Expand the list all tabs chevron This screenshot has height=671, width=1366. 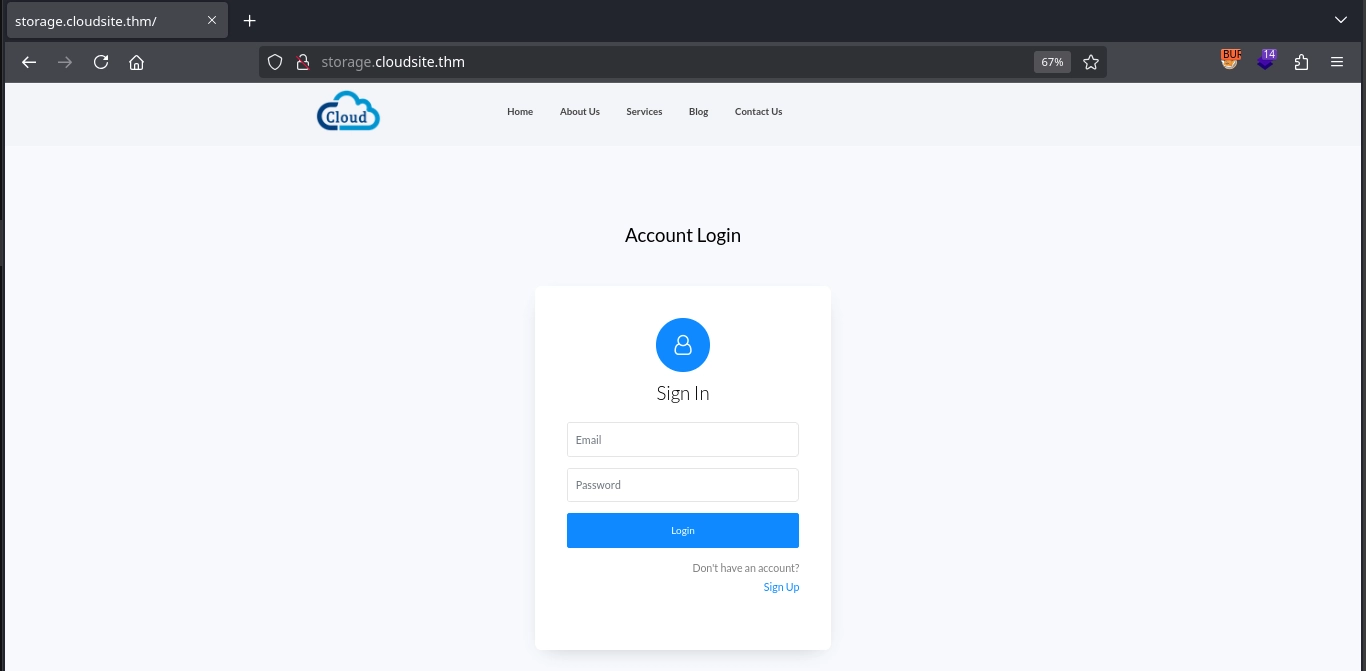tap(1341, 20)
